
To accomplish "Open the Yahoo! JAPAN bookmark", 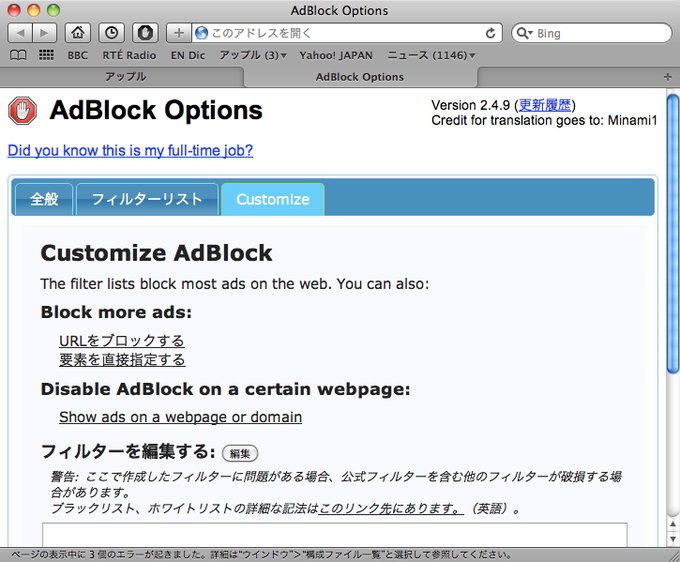I will click(x=336, y=56).
